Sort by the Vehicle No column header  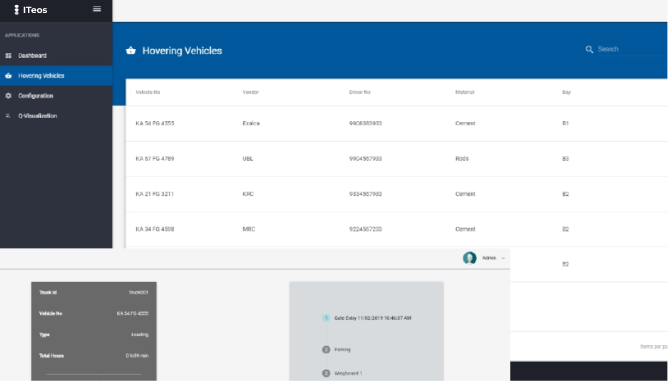pos(148,92)
